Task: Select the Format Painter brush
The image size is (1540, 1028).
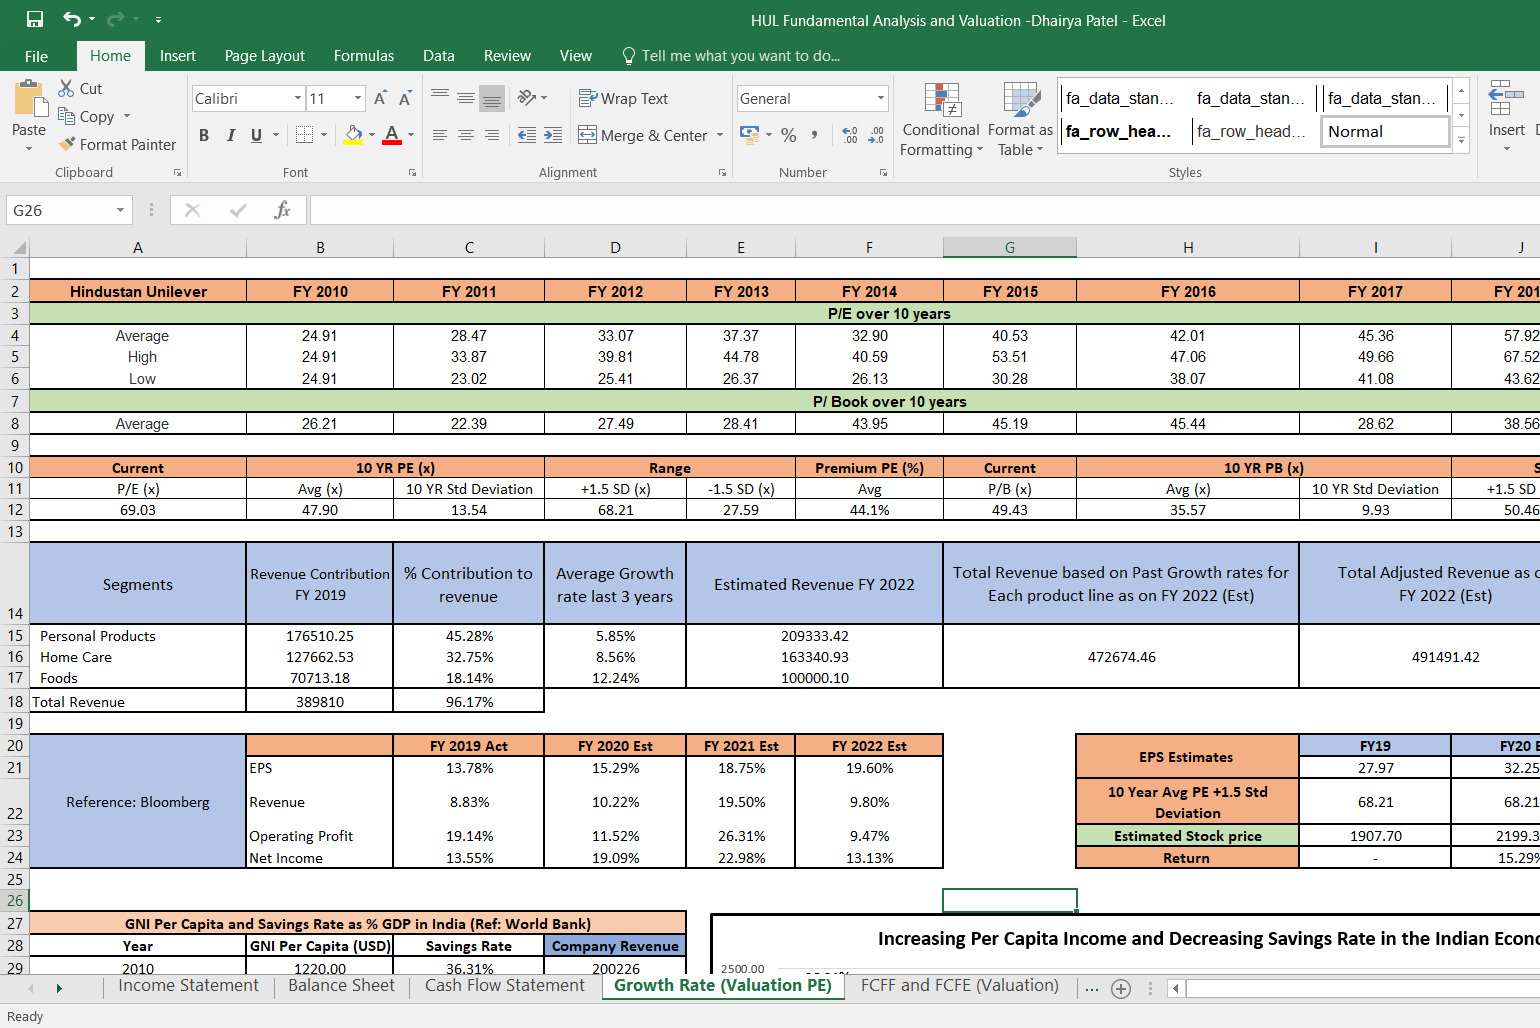Action: pos(67,144)
